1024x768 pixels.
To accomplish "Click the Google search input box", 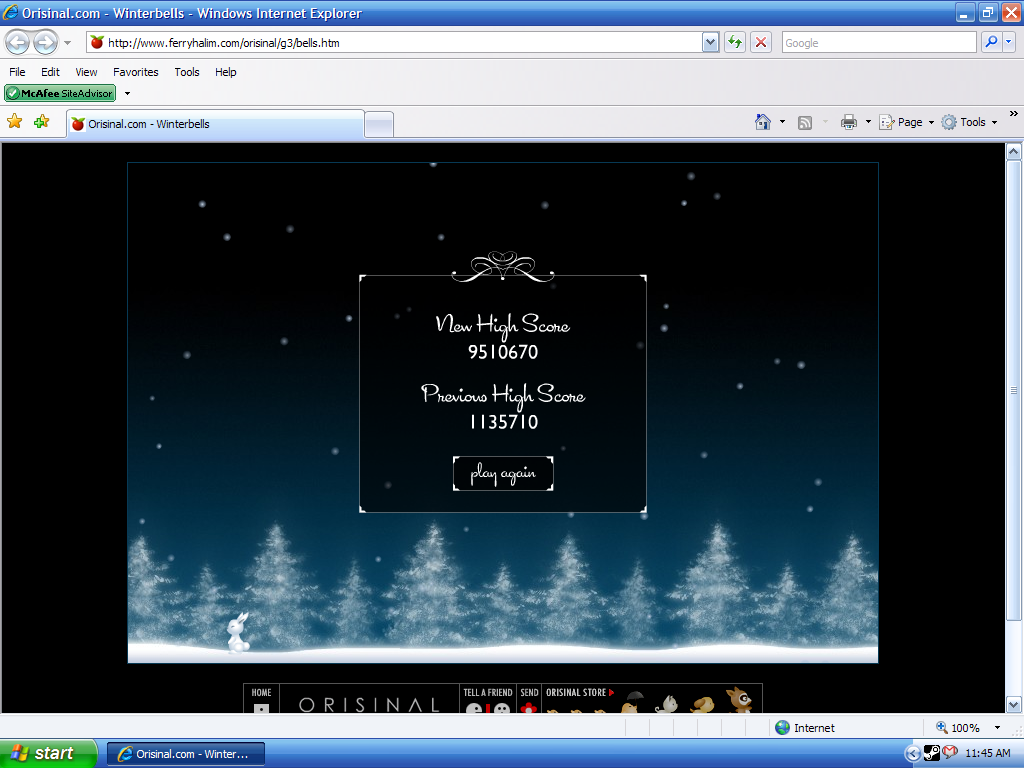I will coord(878,43).
